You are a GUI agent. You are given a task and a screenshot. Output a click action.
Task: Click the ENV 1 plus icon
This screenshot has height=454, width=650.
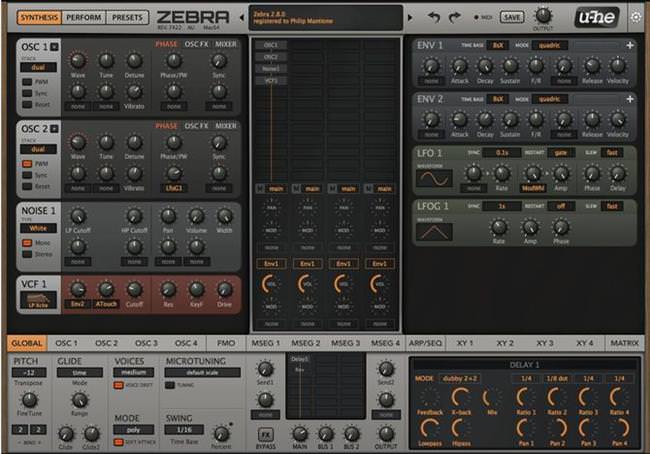[x=630, y=45]
